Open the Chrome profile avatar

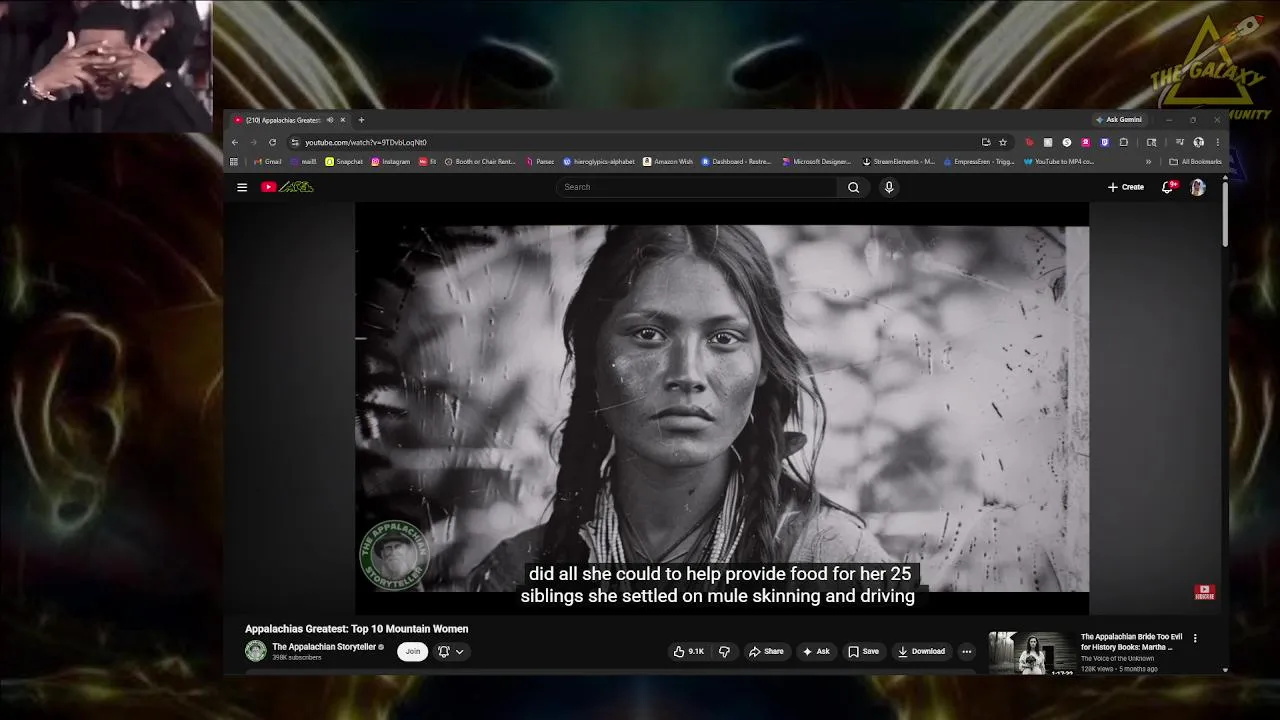pyautogui.click(x=1198, y=142)
